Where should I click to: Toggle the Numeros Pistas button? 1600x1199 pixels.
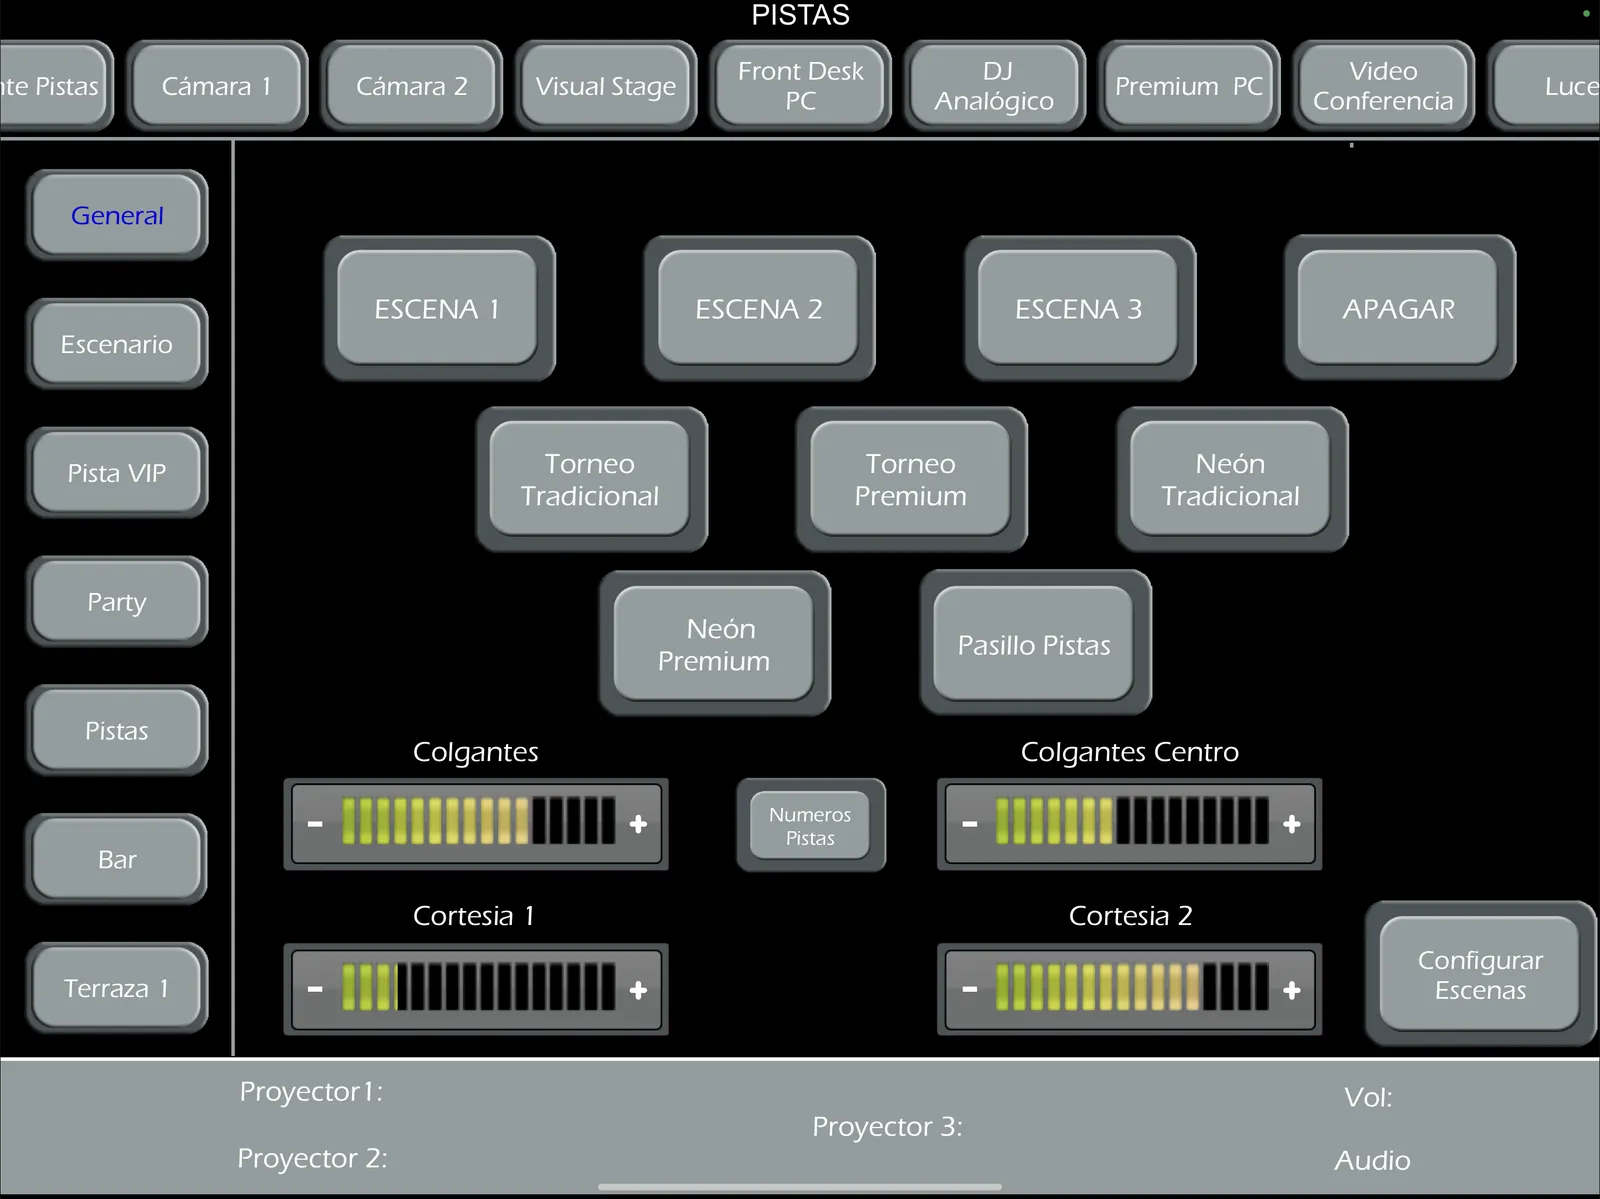pos(810,826)
